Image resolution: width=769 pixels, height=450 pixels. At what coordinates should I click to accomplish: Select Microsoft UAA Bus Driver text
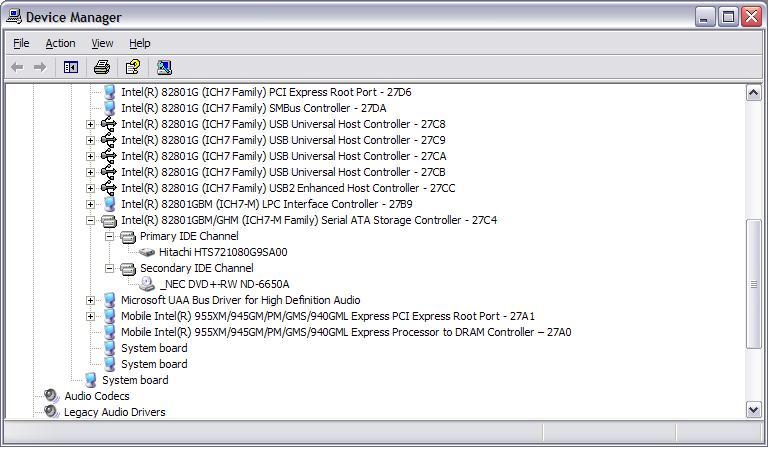pyautogui.click(x=240, y=300)
